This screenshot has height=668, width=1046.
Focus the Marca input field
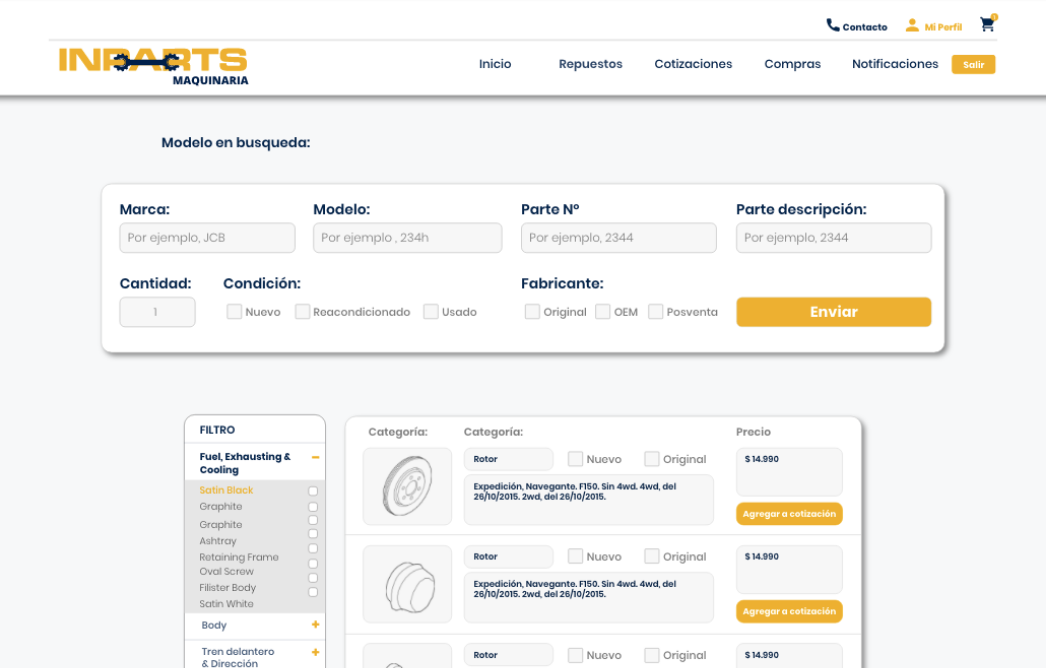(207, 238)
